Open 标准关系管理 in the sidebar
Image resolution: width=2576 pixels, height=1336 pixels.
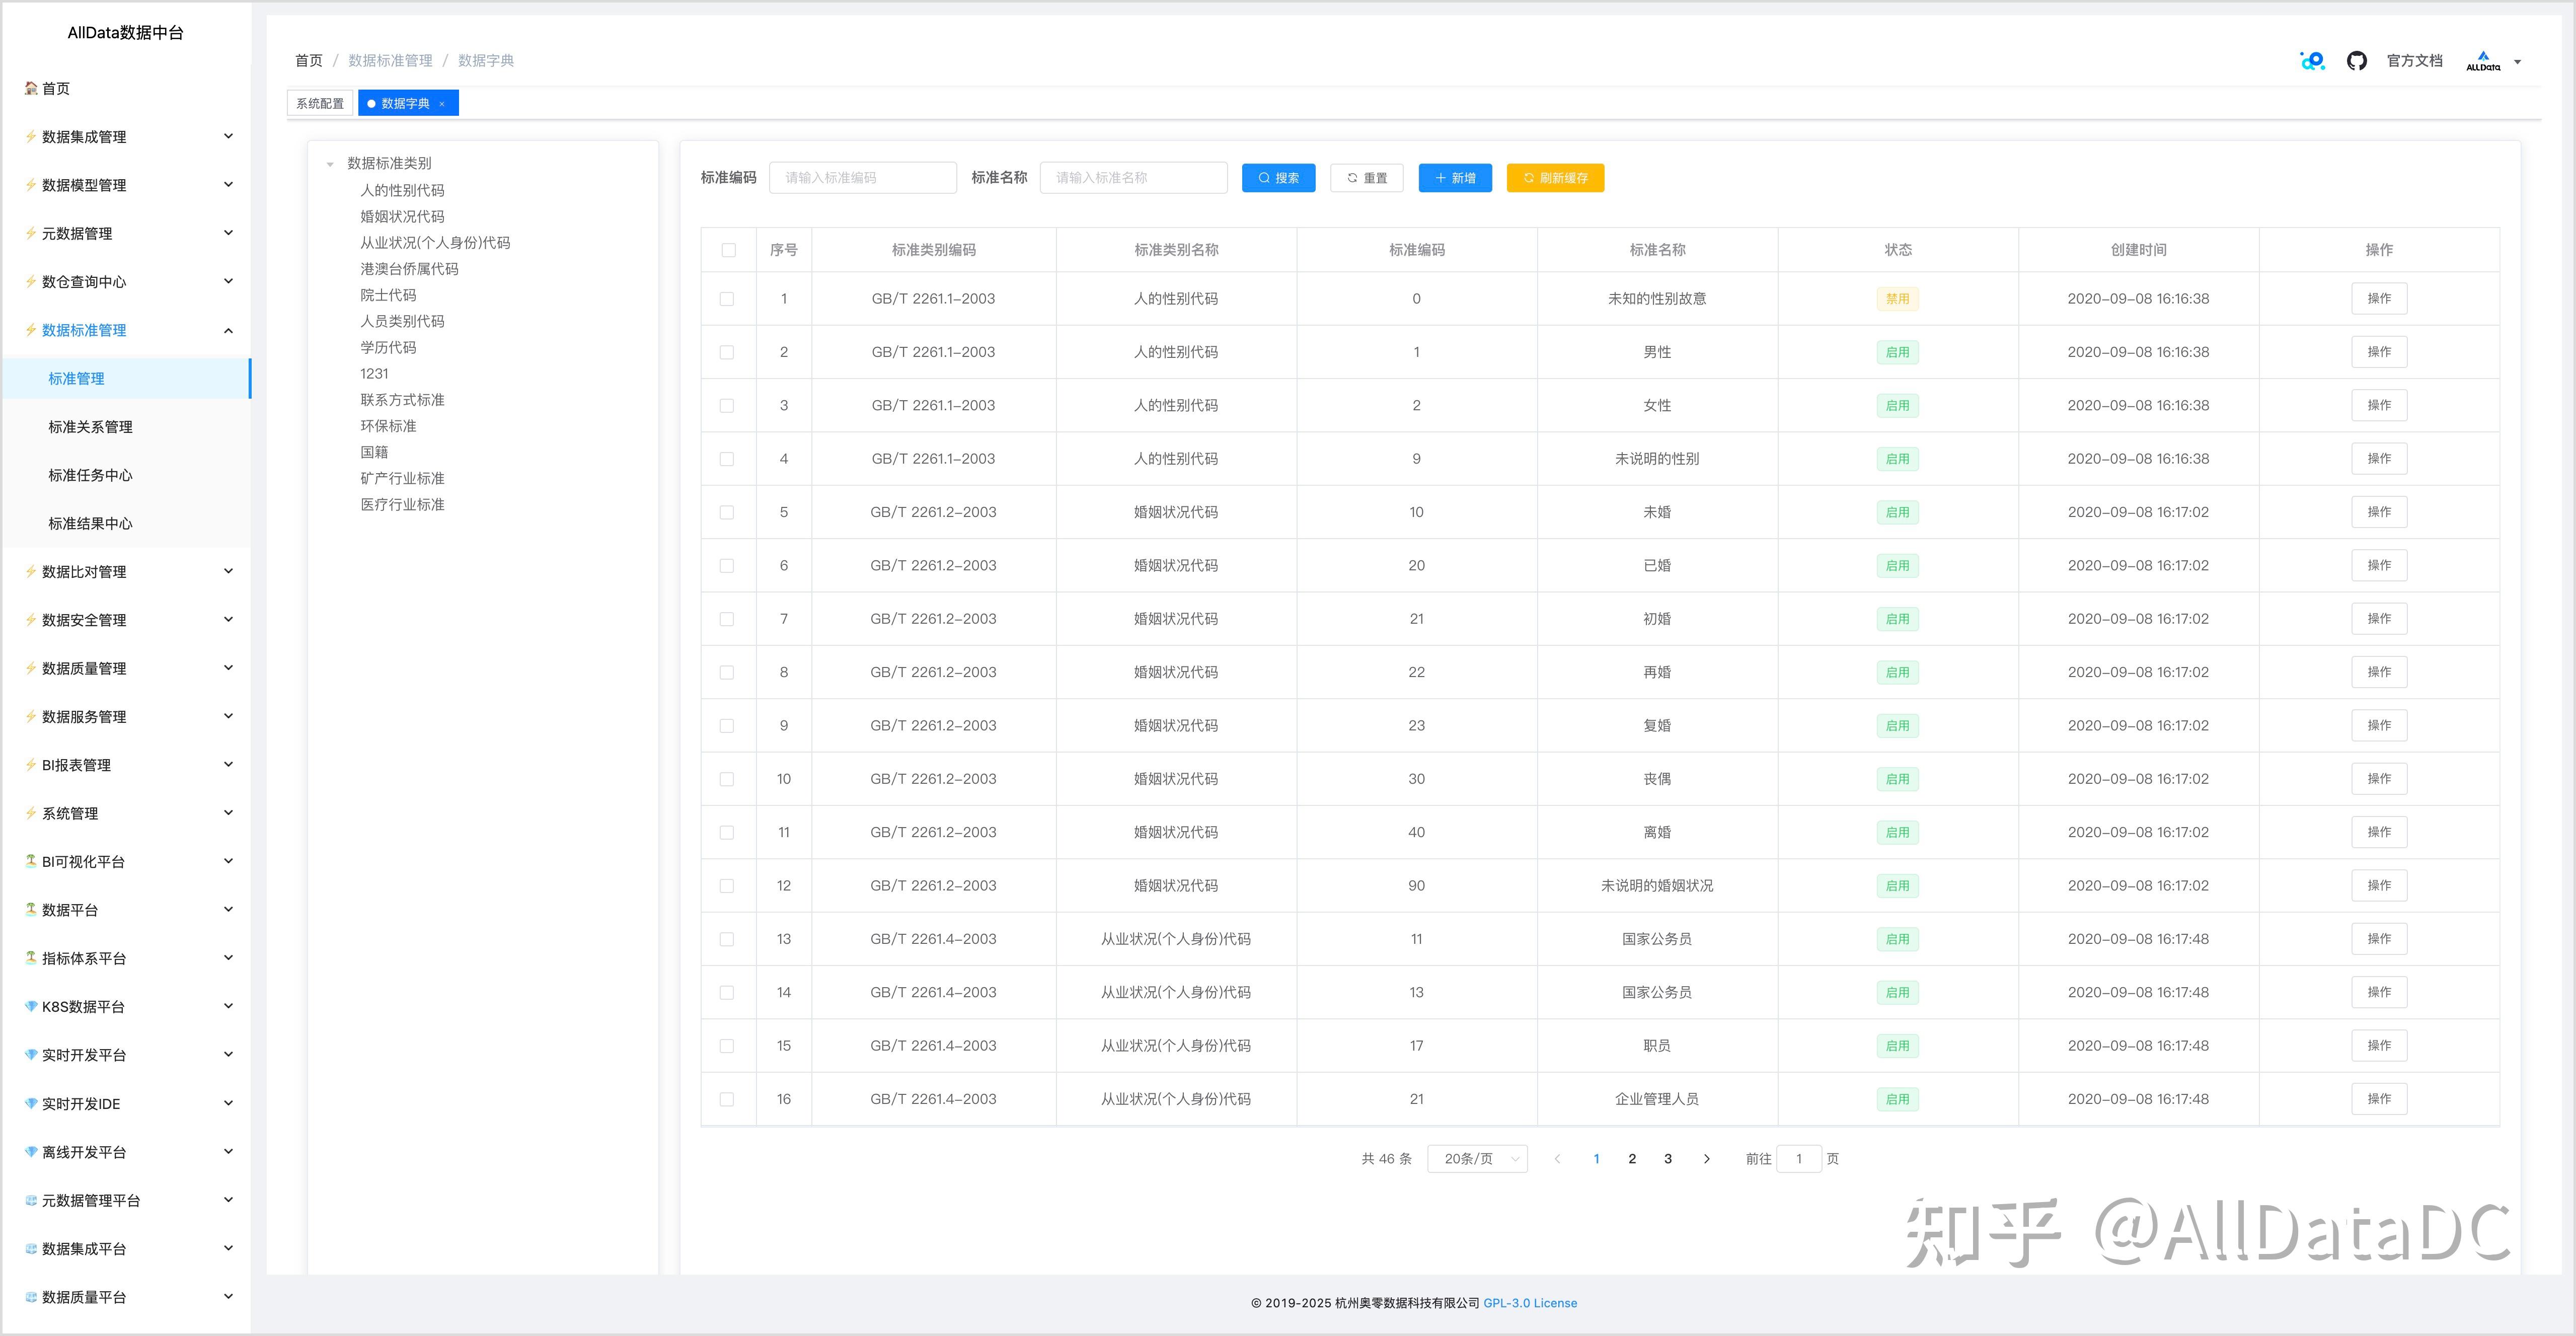click(x=90, y=427)
